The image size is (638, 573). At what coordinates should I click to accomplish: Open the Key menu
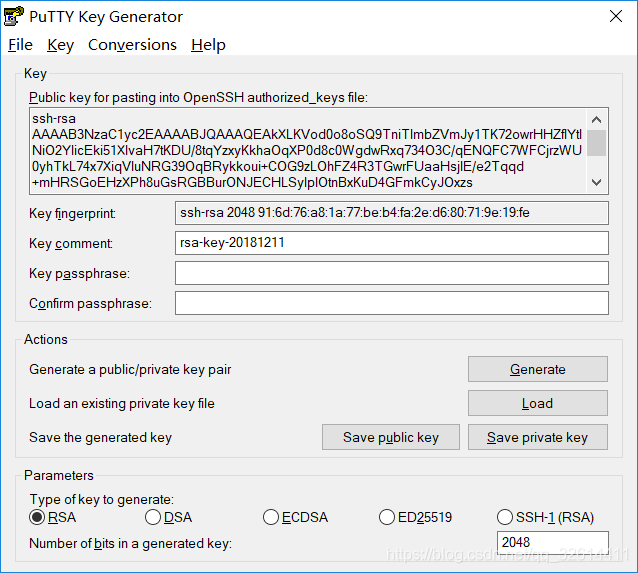coord(61,45)
